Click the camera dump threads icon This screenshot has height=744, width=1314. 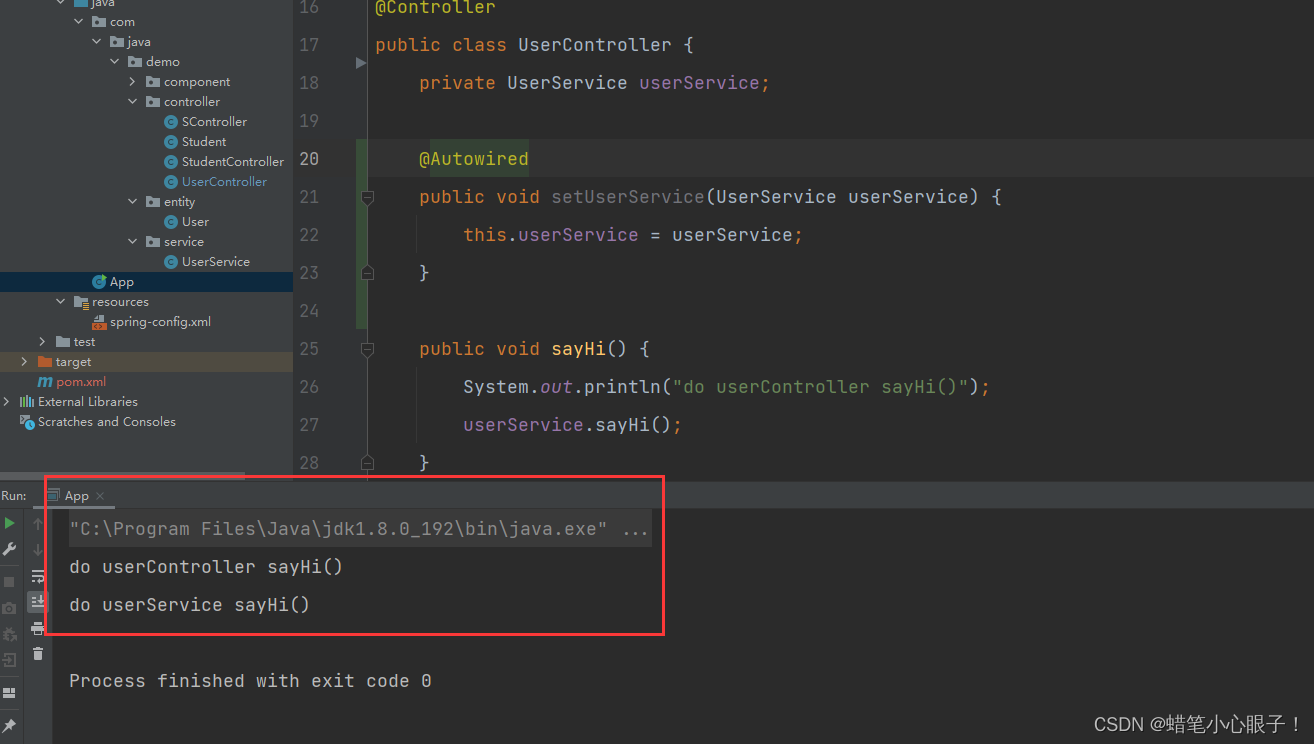pyautogui.click(x=9, y=608)
